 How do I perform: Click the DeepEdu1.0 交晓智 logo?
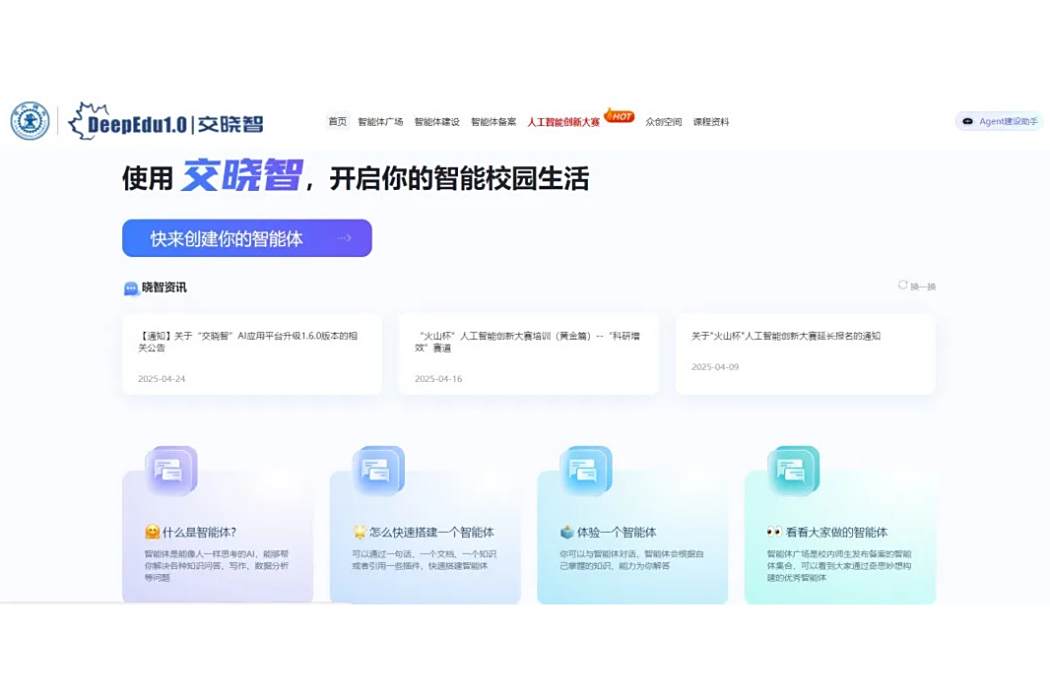pyautogui.click(x=166, y=121)
